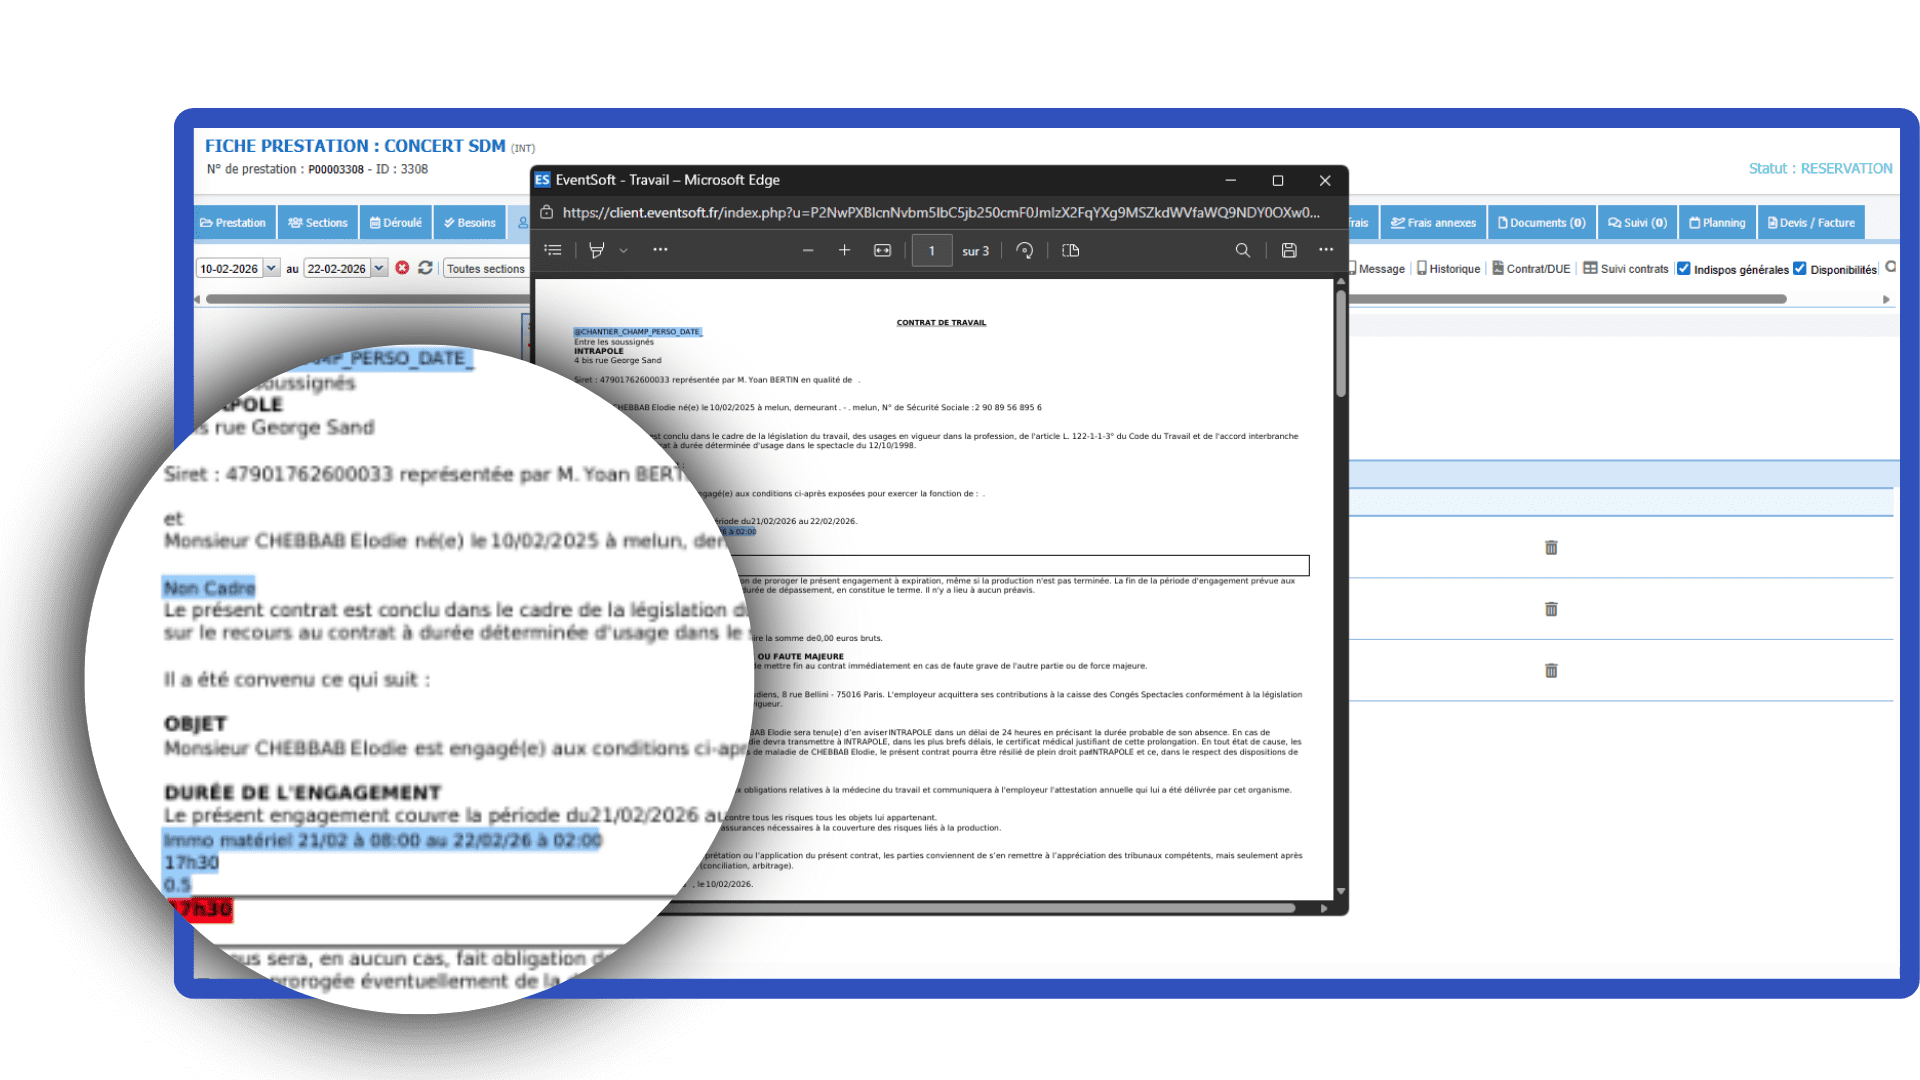The image size is (1920, 1080).
Task: Expand the end date 22-02-2026 dropdown
Action: pos(379,268)
